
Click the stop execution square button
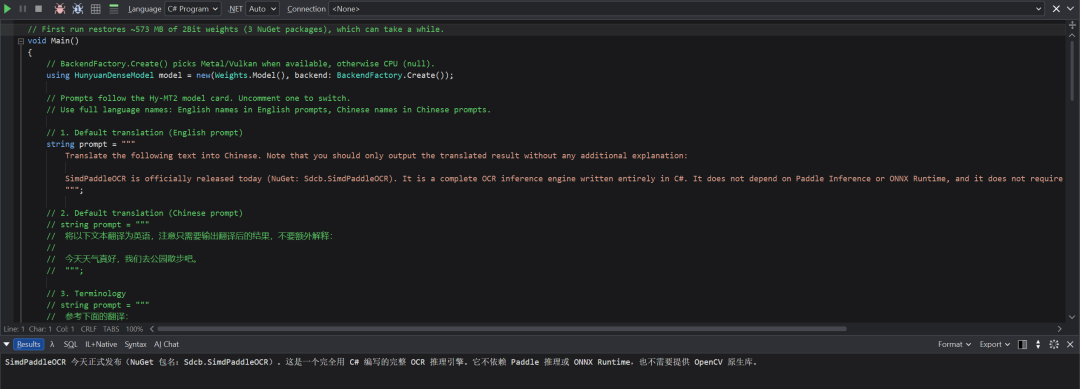(x=38, y=9)
